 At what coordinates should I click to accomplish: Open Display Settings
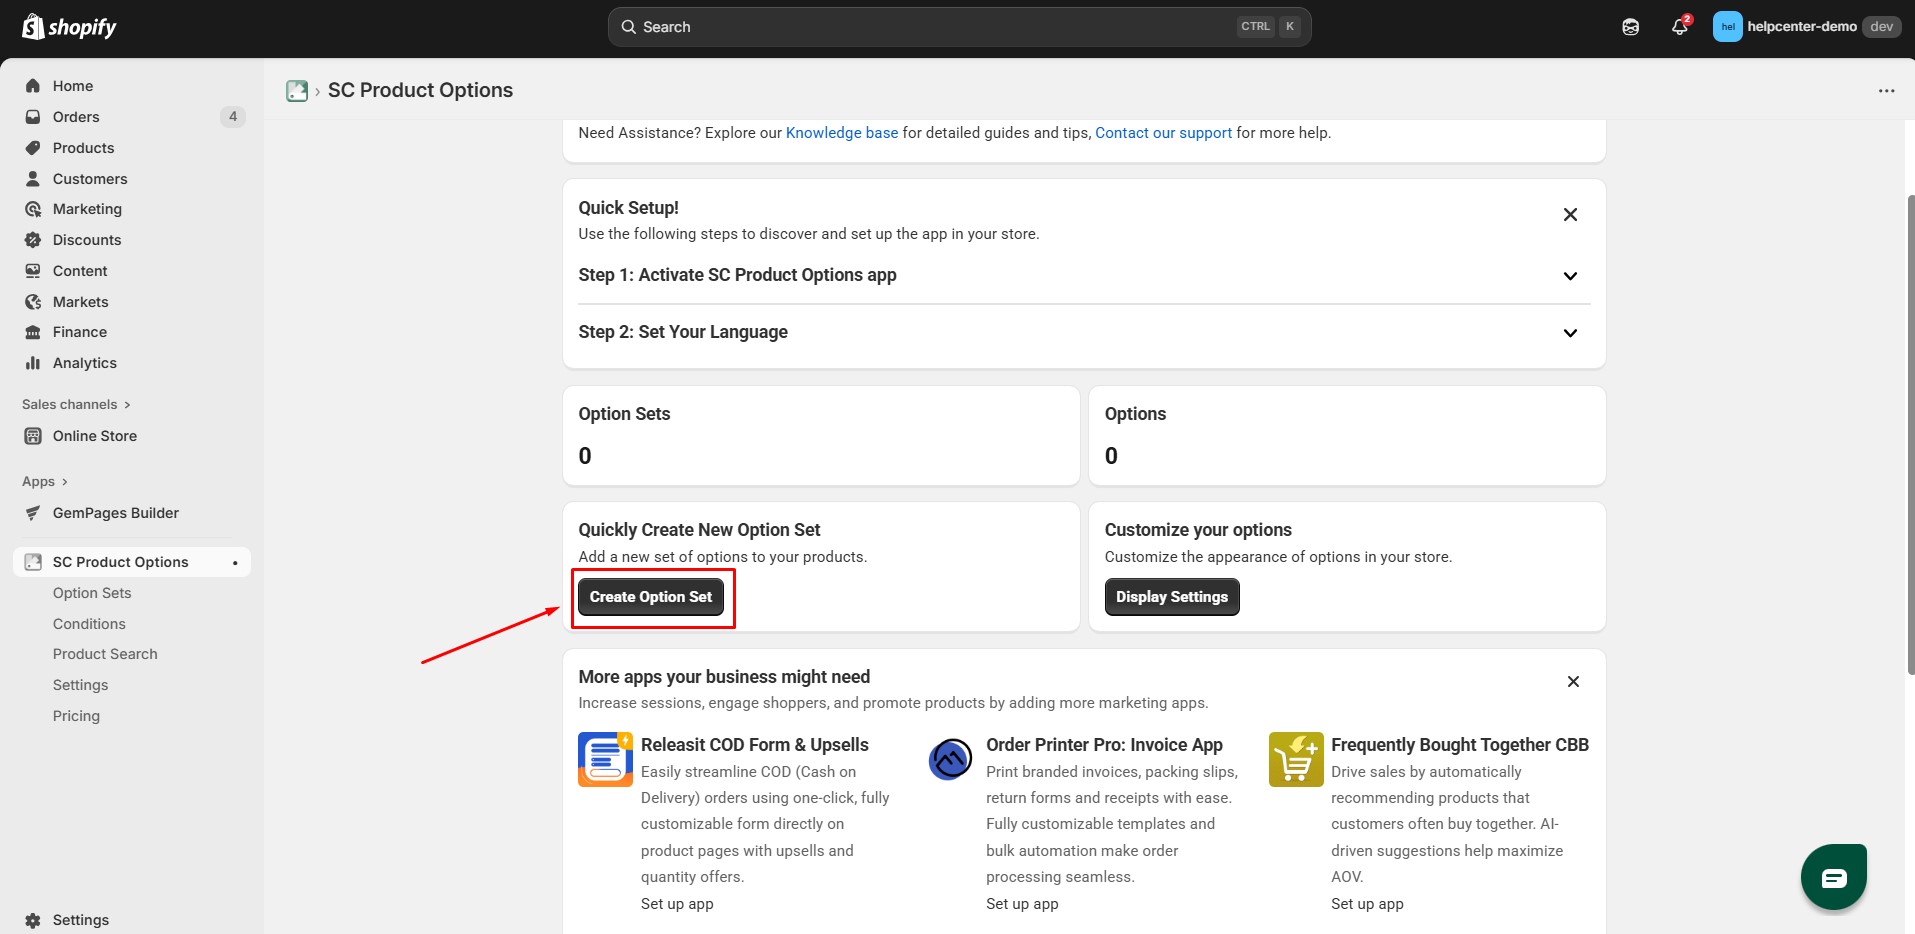point(1171,596)
